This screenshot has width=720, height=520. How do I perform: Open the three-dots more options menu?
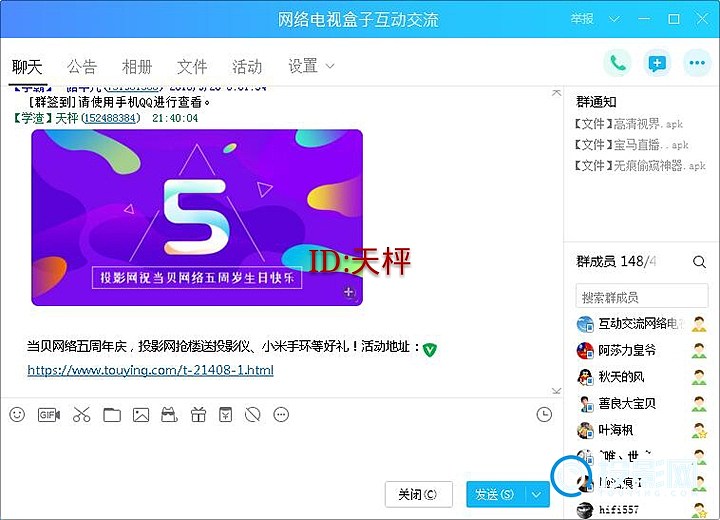tap(696, 63)
